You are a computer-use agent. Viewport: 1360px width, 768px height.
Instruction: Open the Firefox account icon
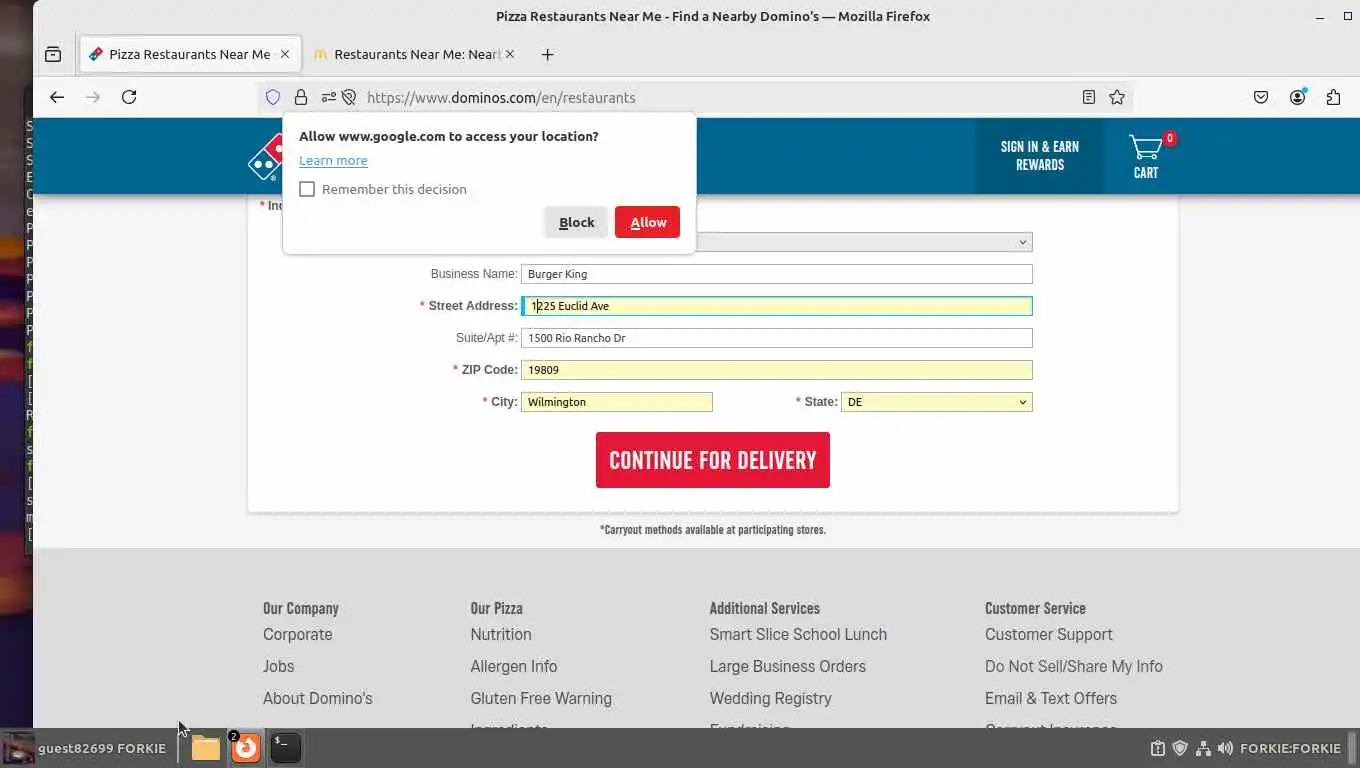[1297, 97]
